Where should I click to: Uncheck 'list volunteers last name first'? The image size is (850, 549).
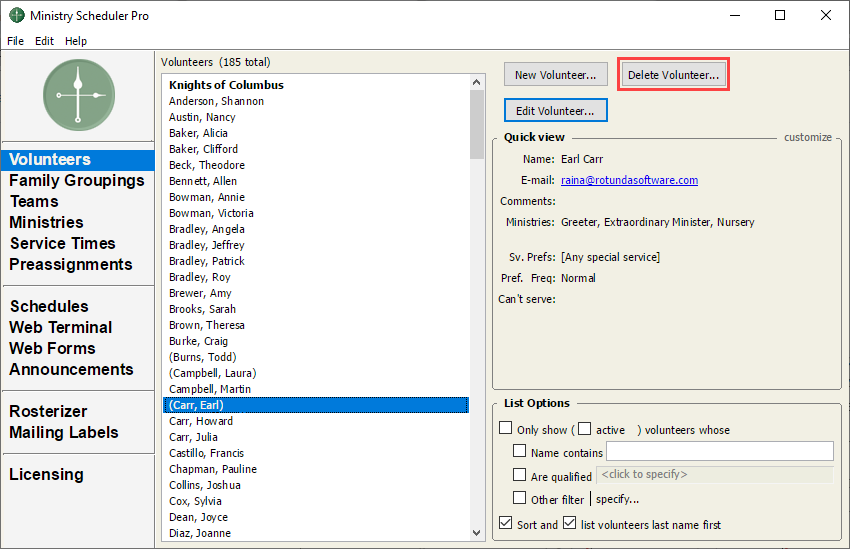pyautogui.click(x=570, y=523)
